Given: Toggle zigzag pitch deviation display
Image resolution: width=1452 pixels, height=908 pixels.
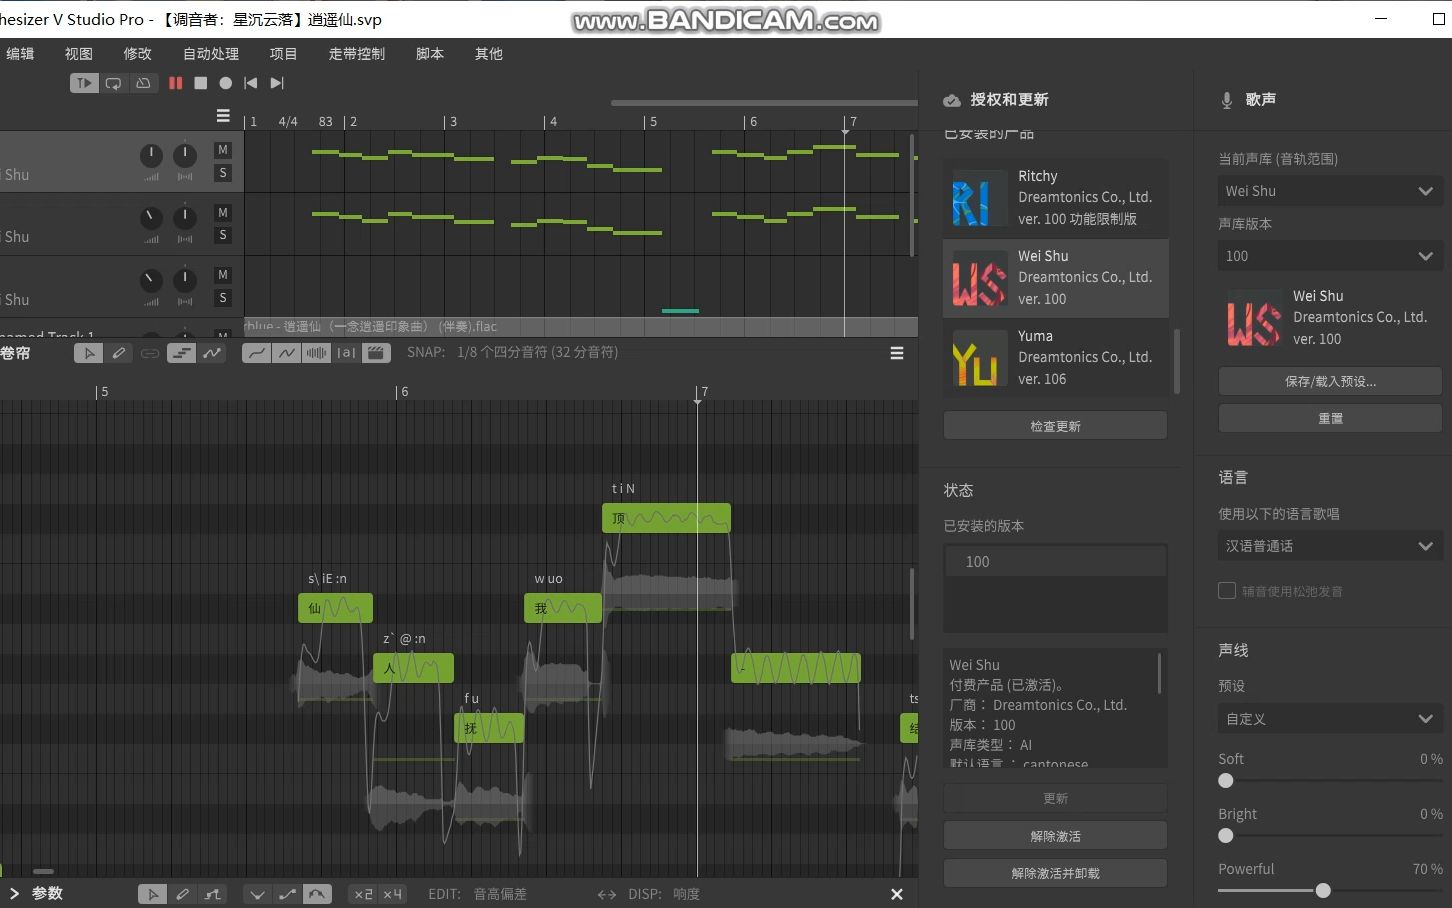Looking at the screenshot, I should click(x=287, y=353).
